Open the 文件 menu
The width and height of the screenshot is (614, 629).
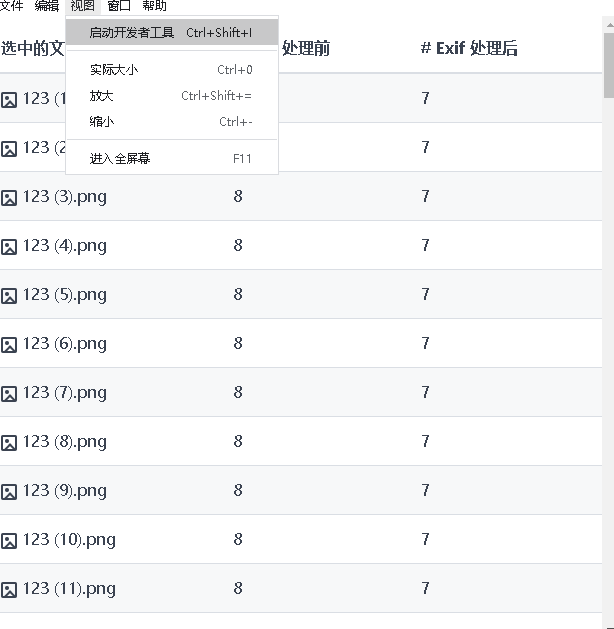pos(12,6)
